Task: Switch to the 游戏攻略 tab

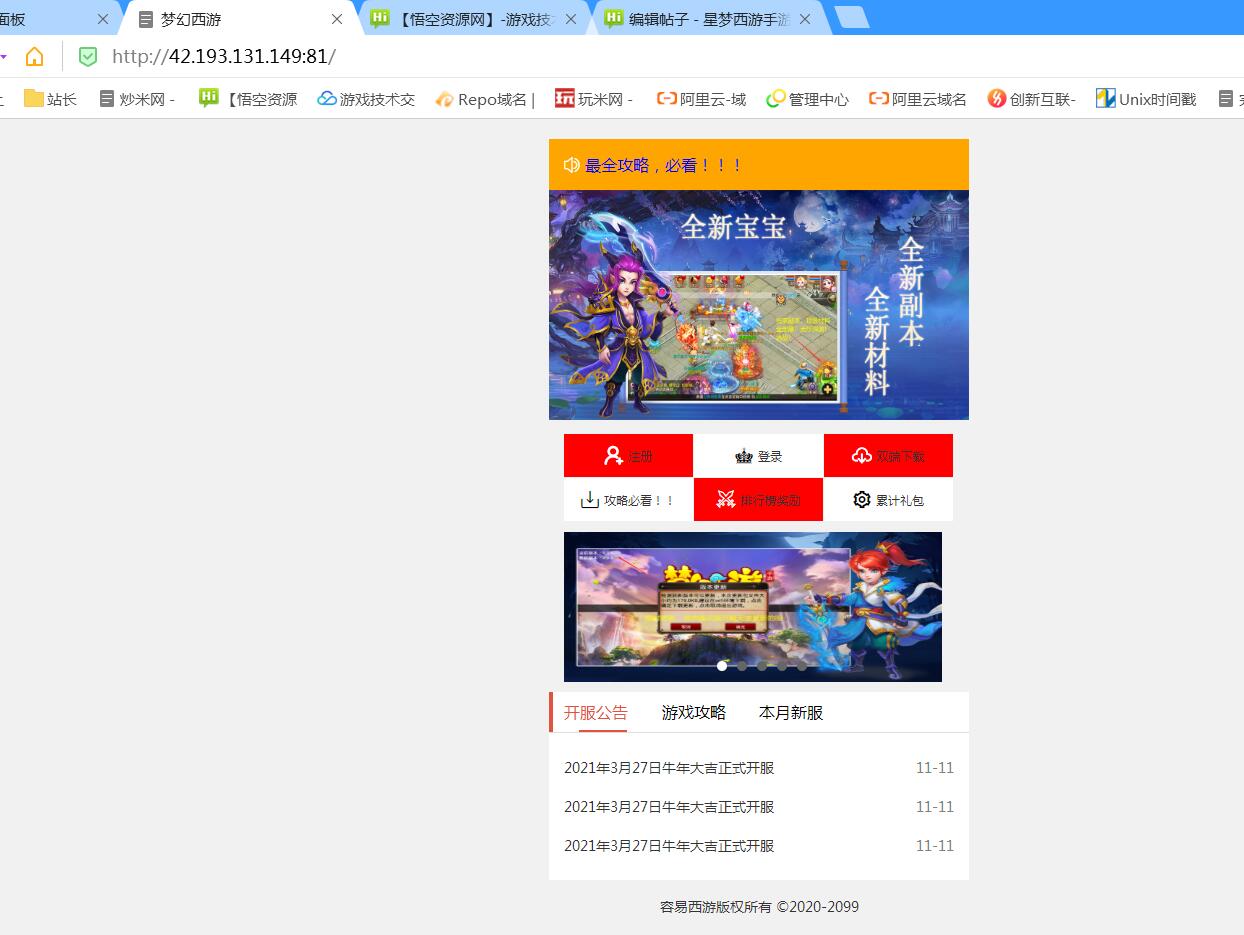Action: click(693, 713)
